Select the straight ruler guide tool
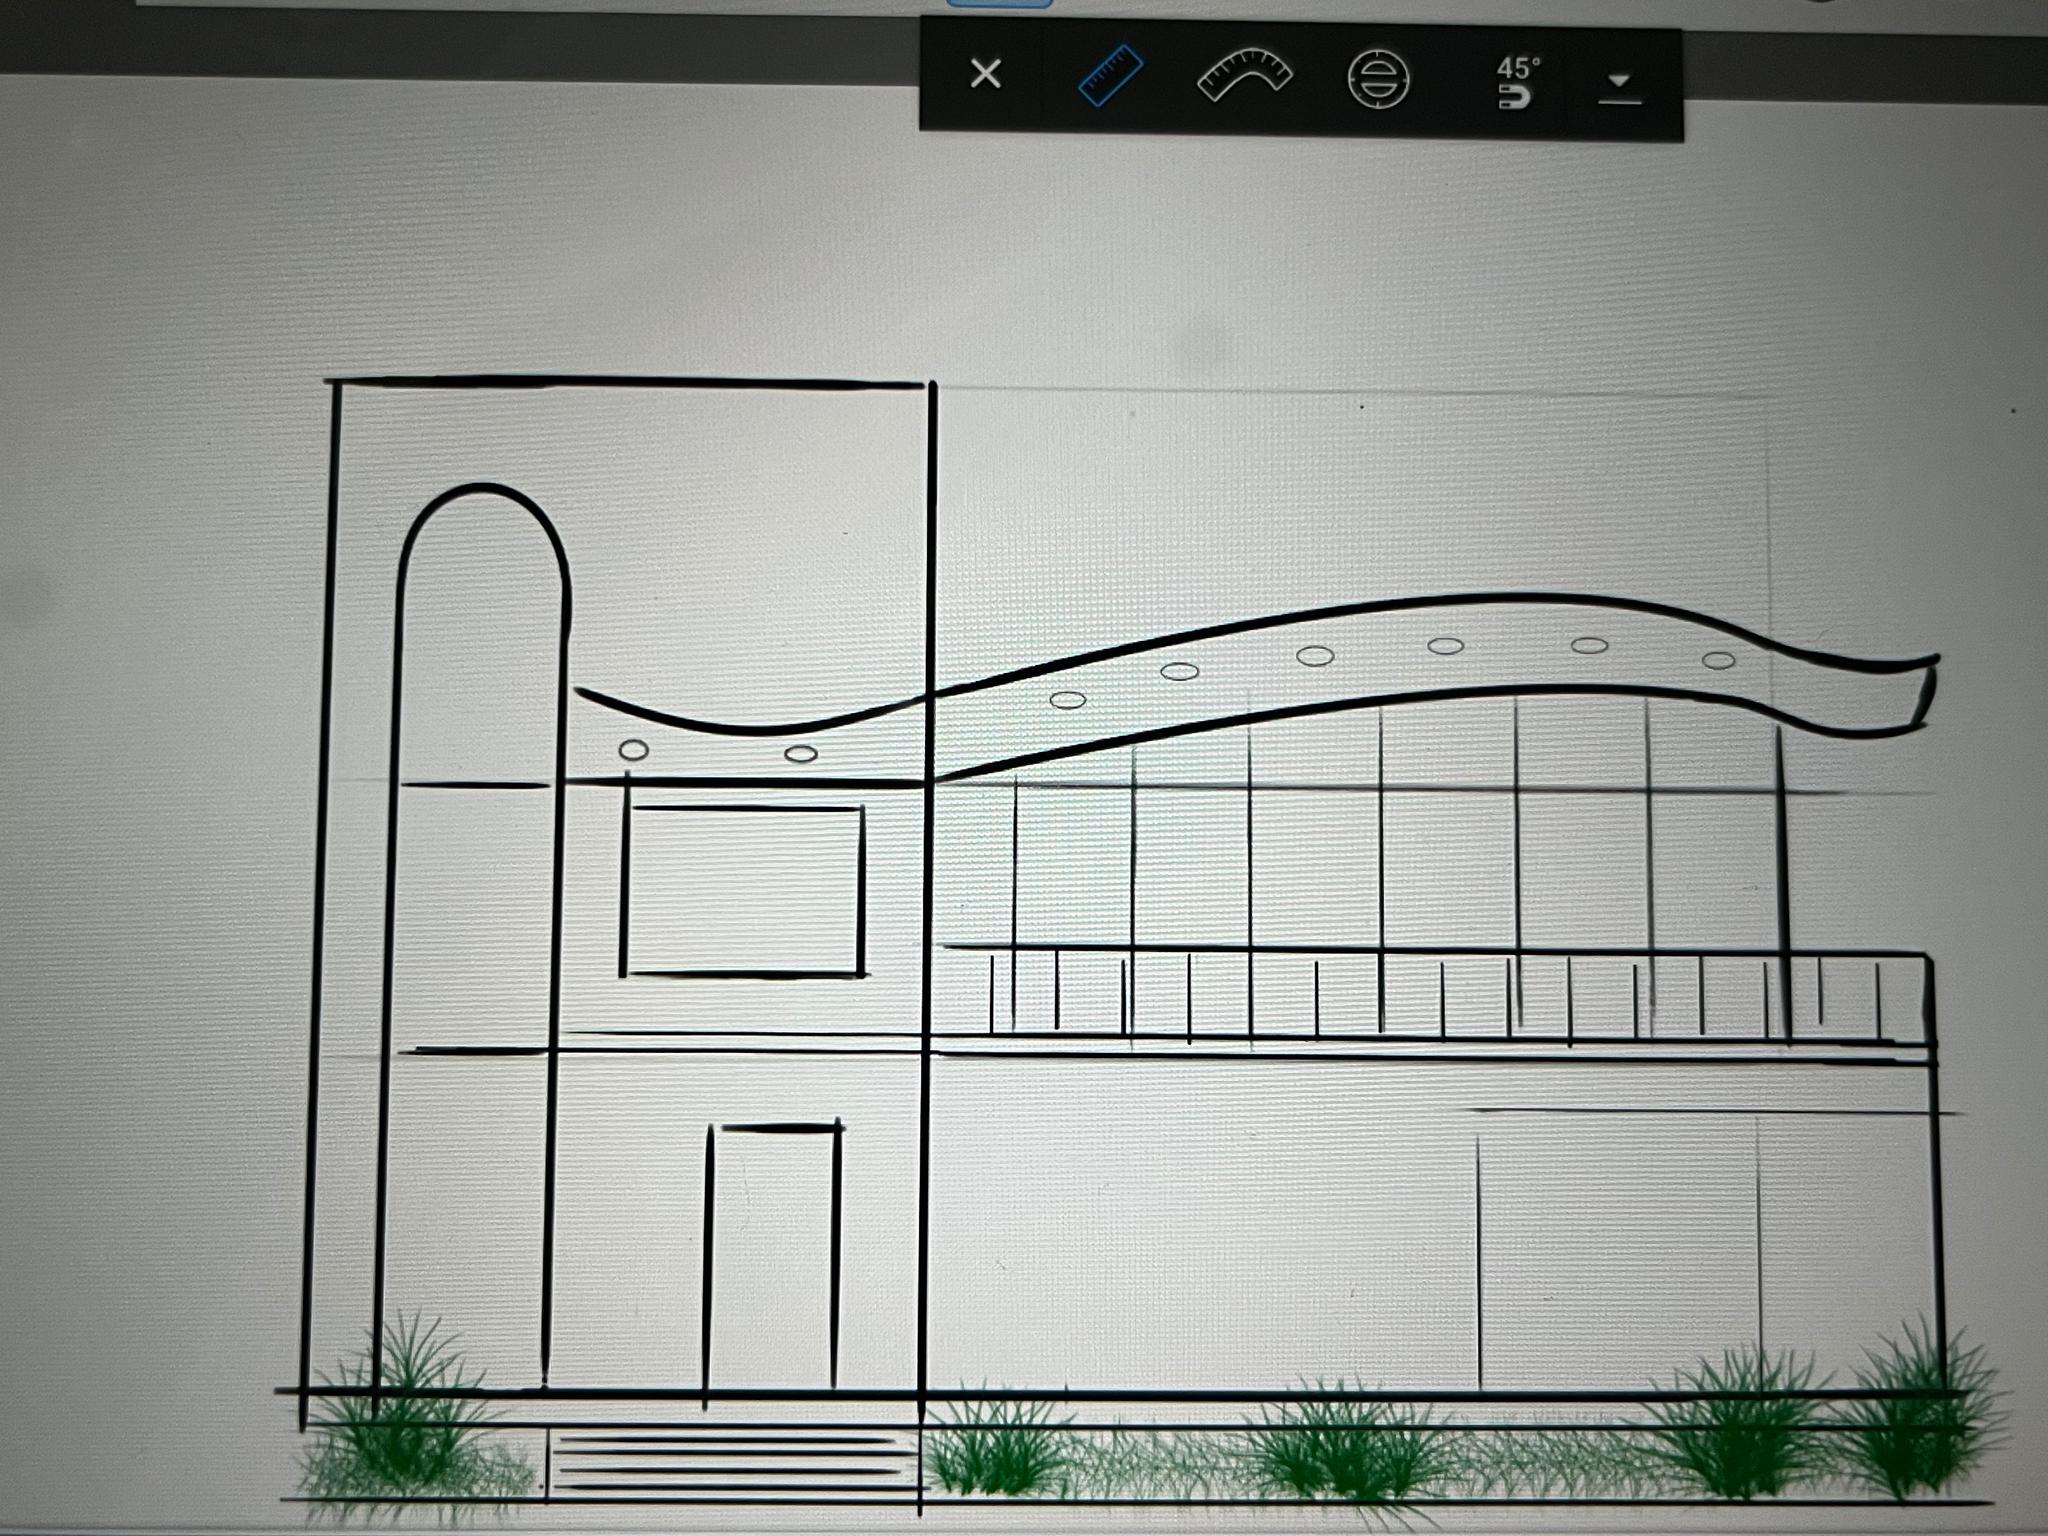The width and height of the screenshot is (2048, 1536). [x=1110, y=75]
